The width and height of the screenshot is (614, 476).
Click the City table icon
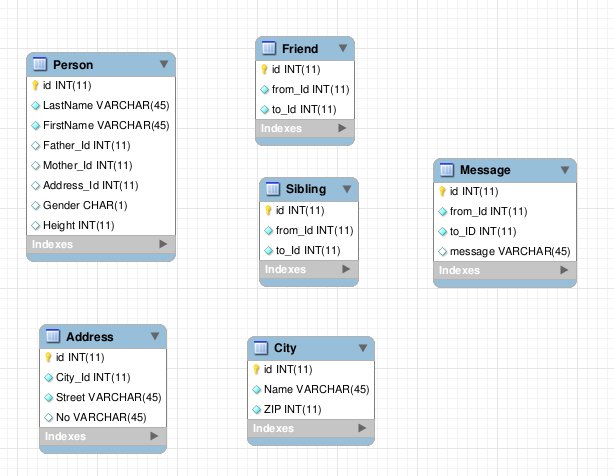[261, 348]
